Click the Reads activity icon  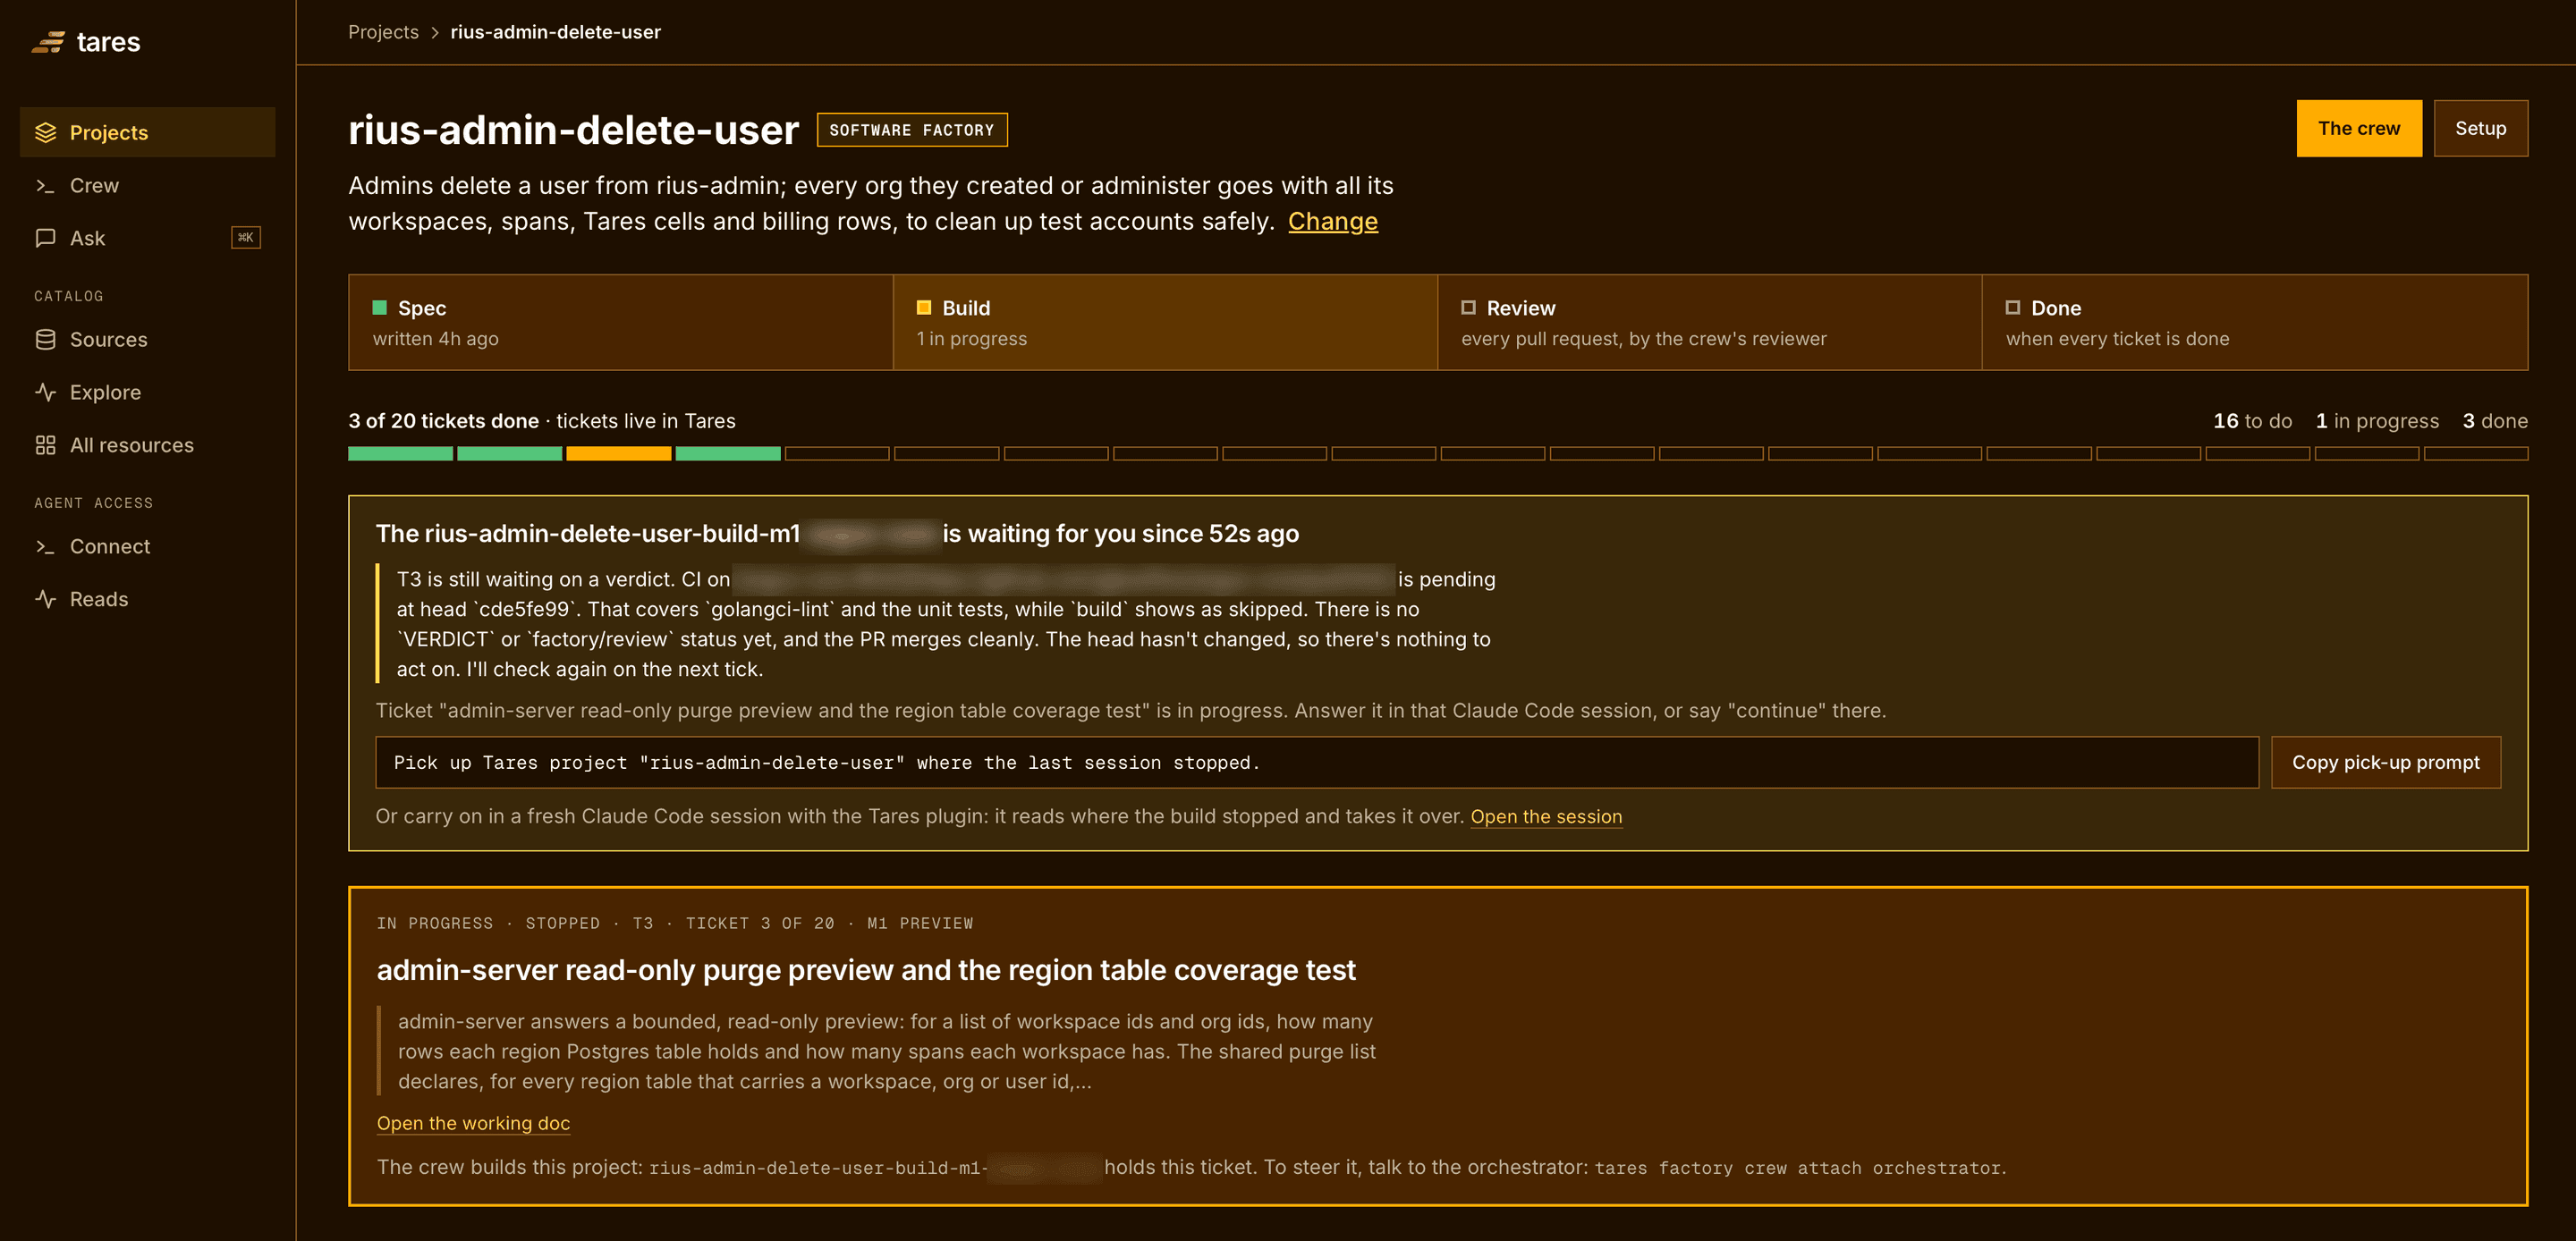click(45, 599)
